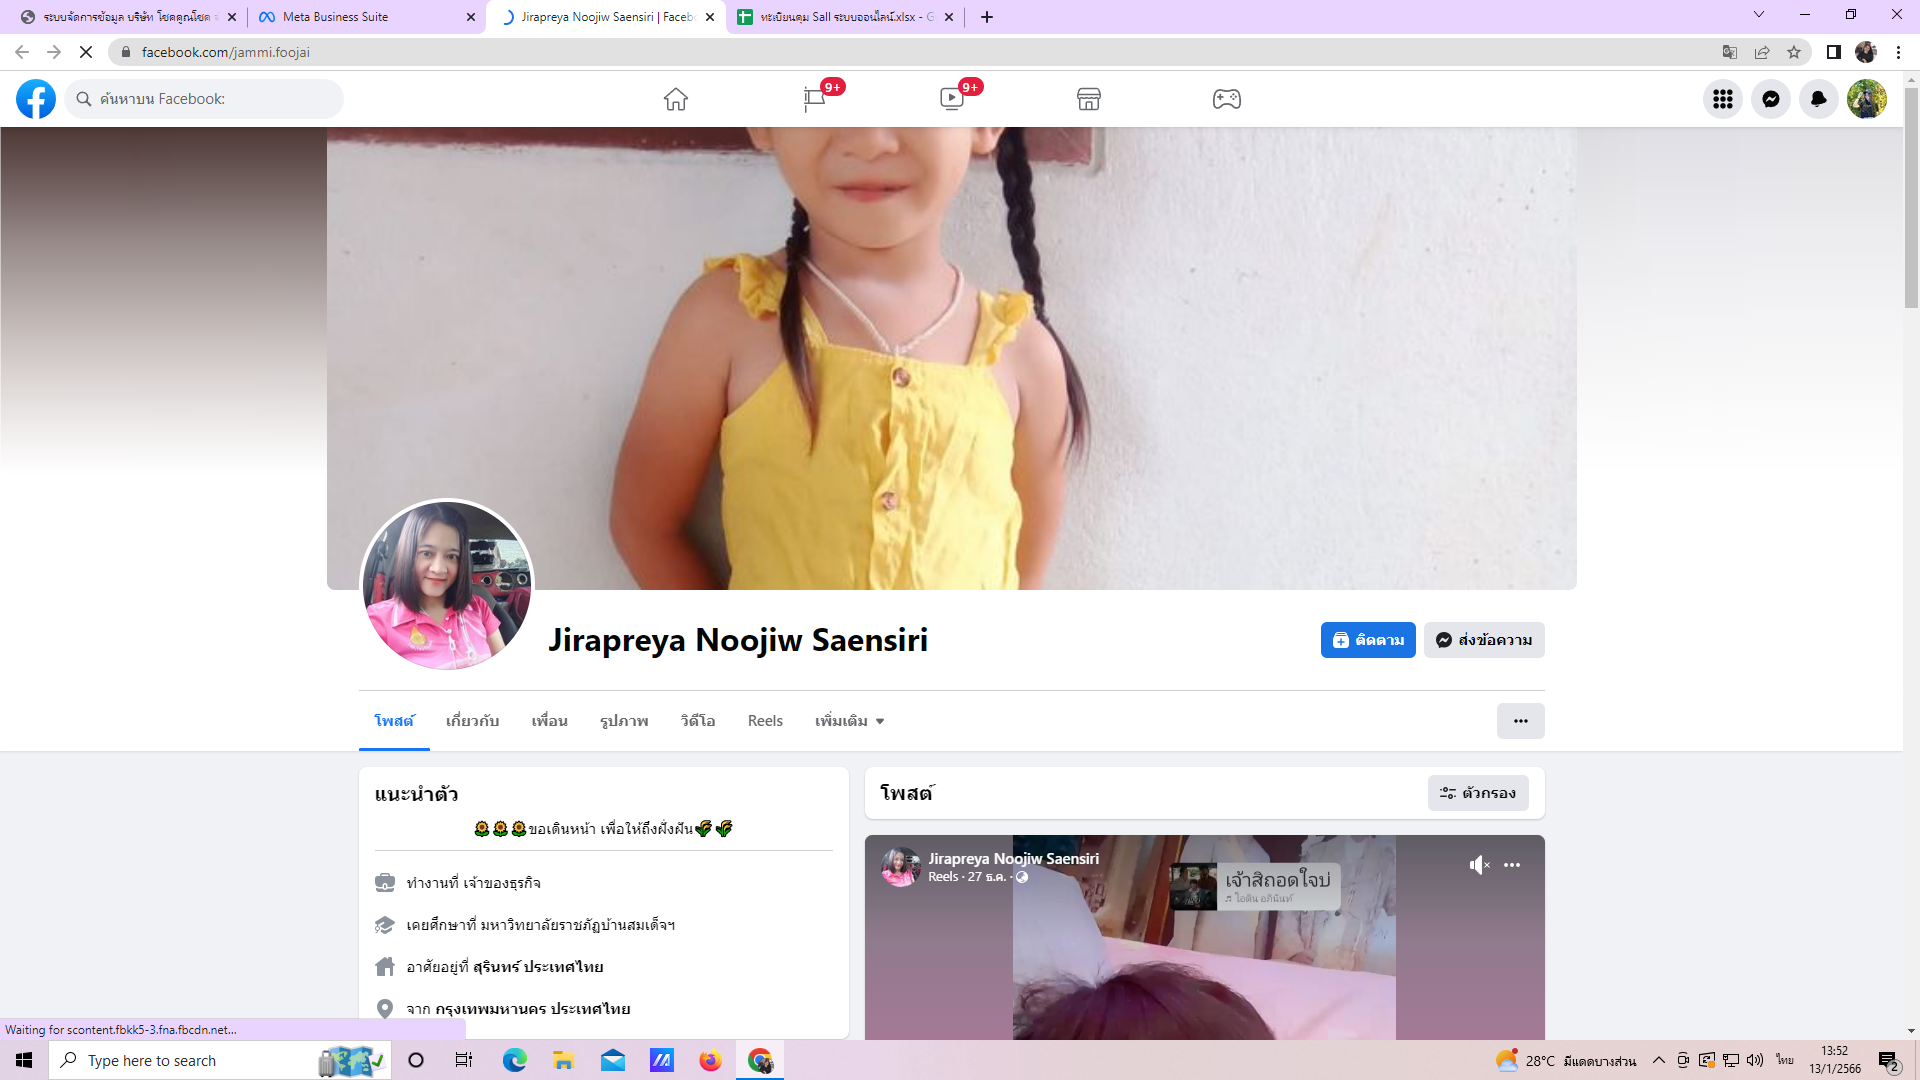Image resolution: width=1920 pixels, height=1080 pixels.
Task: Open profile three-dots options menu
Action: pos(1520,721)
